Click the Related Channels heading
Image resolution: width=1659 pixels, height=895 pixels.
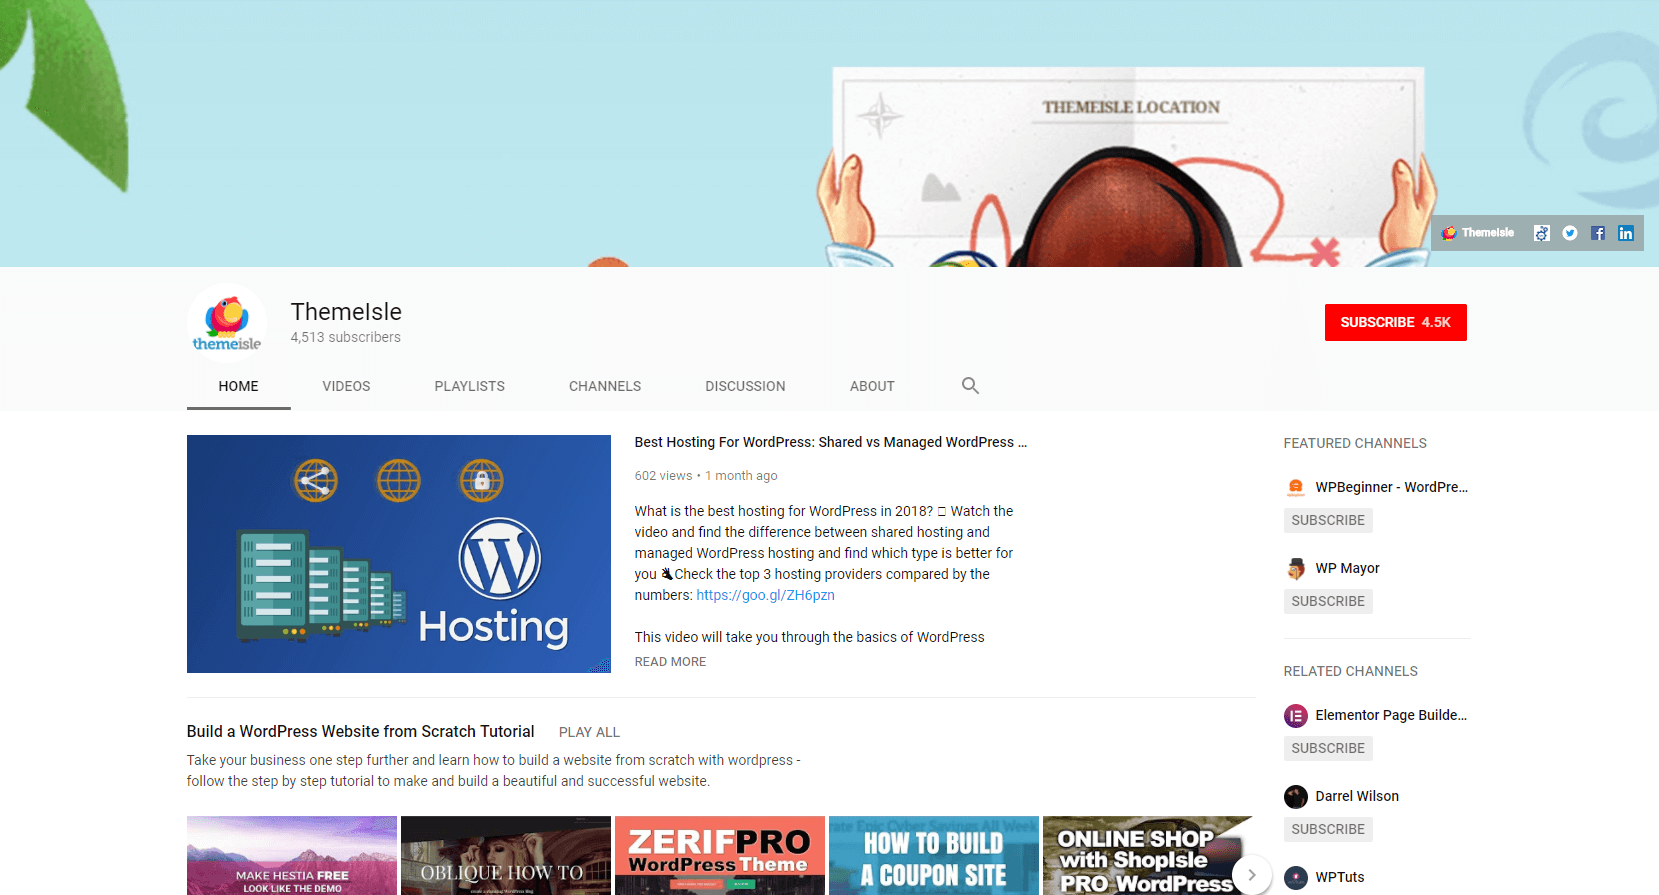[x=1350, y=671]
